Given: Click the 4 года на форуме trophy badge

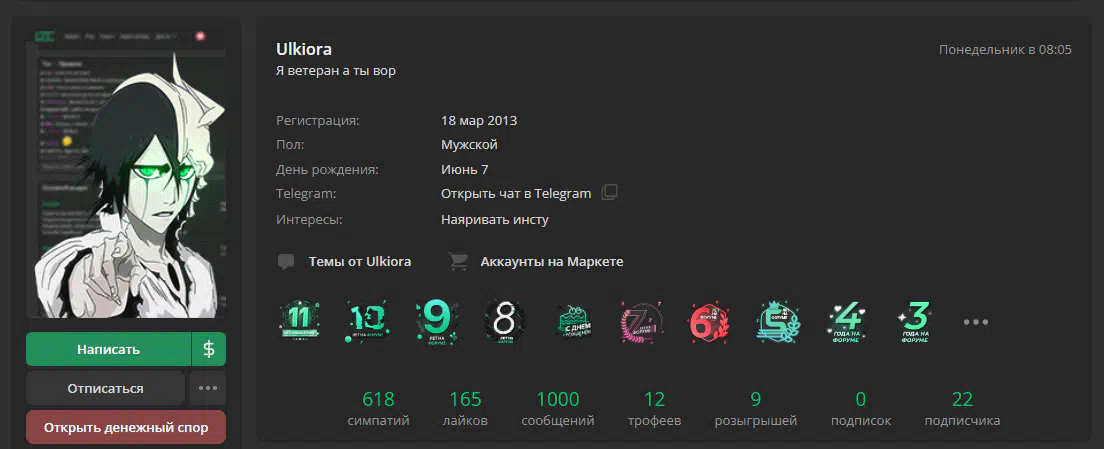Looking at the screenshot, I should coord(846,322).
